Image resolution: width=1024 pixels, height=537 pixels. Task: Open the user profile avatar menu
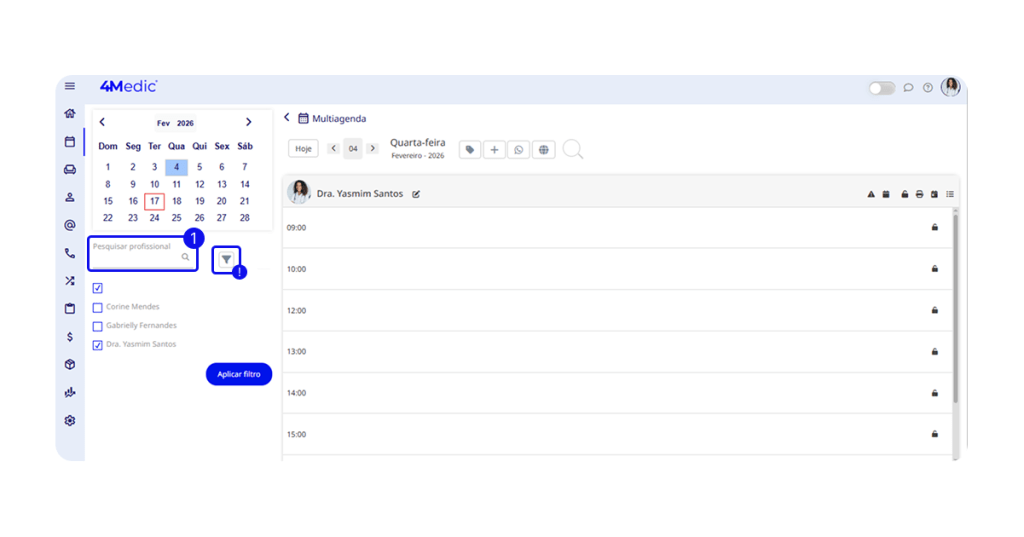(x=950, y=87)
